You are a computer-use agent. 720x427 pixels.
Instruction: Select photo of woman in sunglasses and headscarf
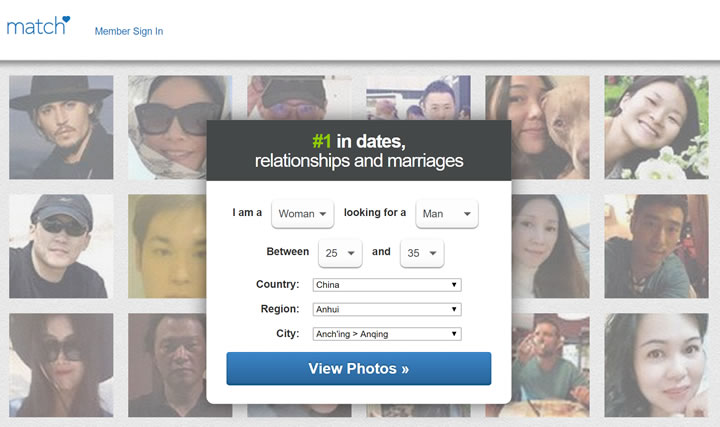[179, 127]
